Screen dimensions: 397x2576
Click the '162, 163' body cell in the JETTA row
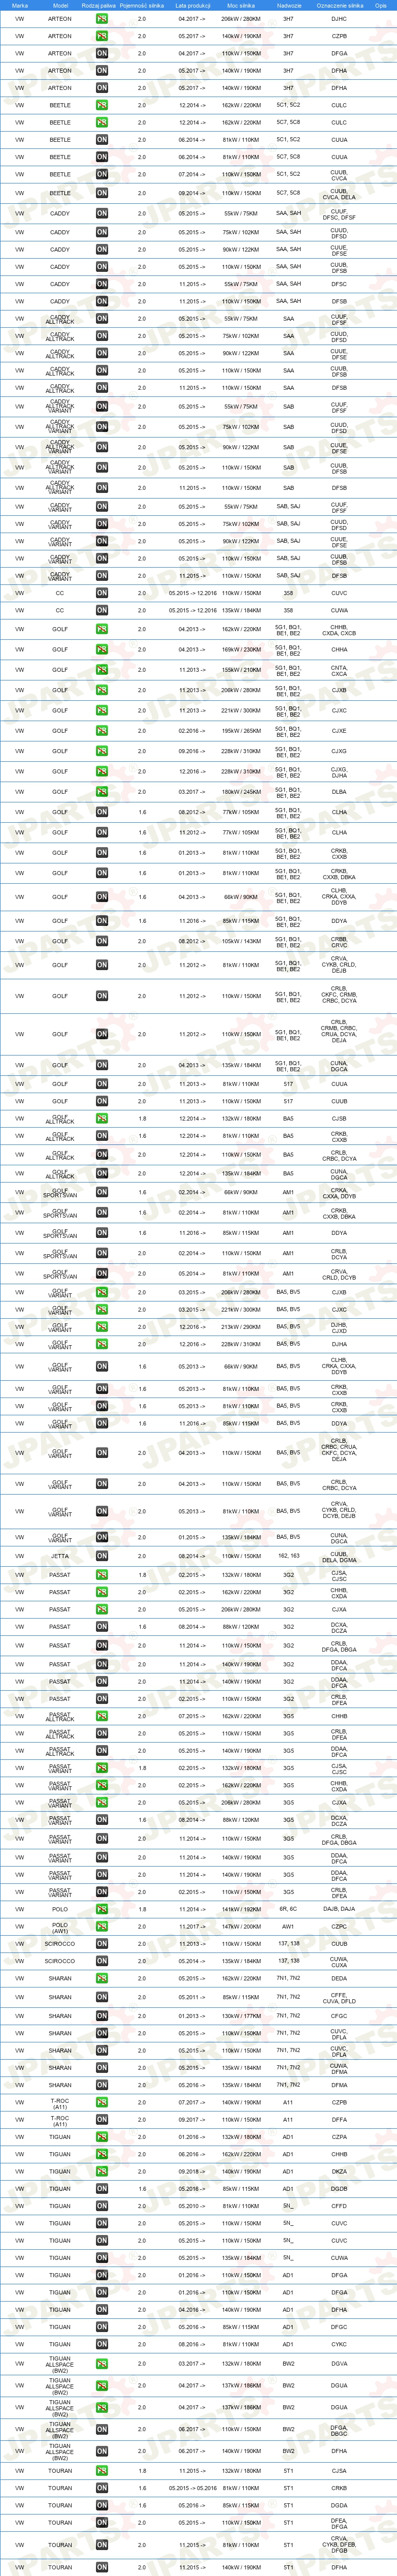pos(289,1556)
